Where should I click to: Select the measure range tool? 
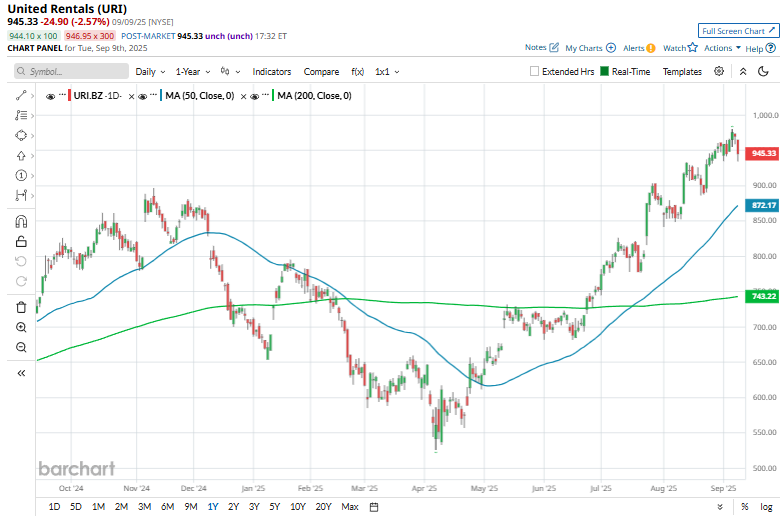point(21,196)
